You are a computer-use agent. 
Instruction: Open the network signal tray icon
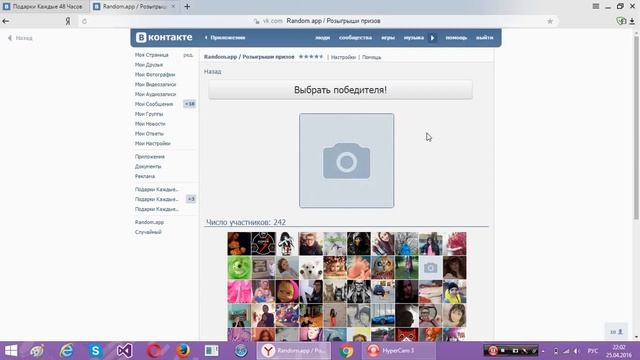tap(566, 351)
